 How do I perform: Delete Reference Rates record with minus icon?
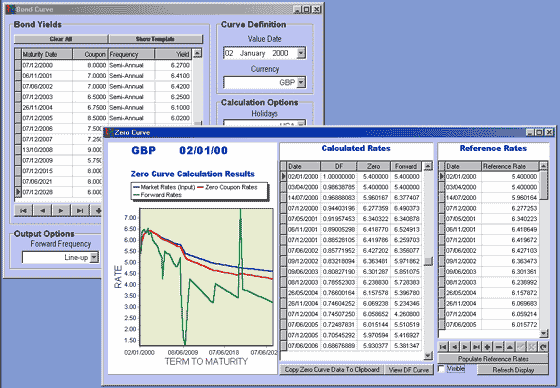click(499, 347)
